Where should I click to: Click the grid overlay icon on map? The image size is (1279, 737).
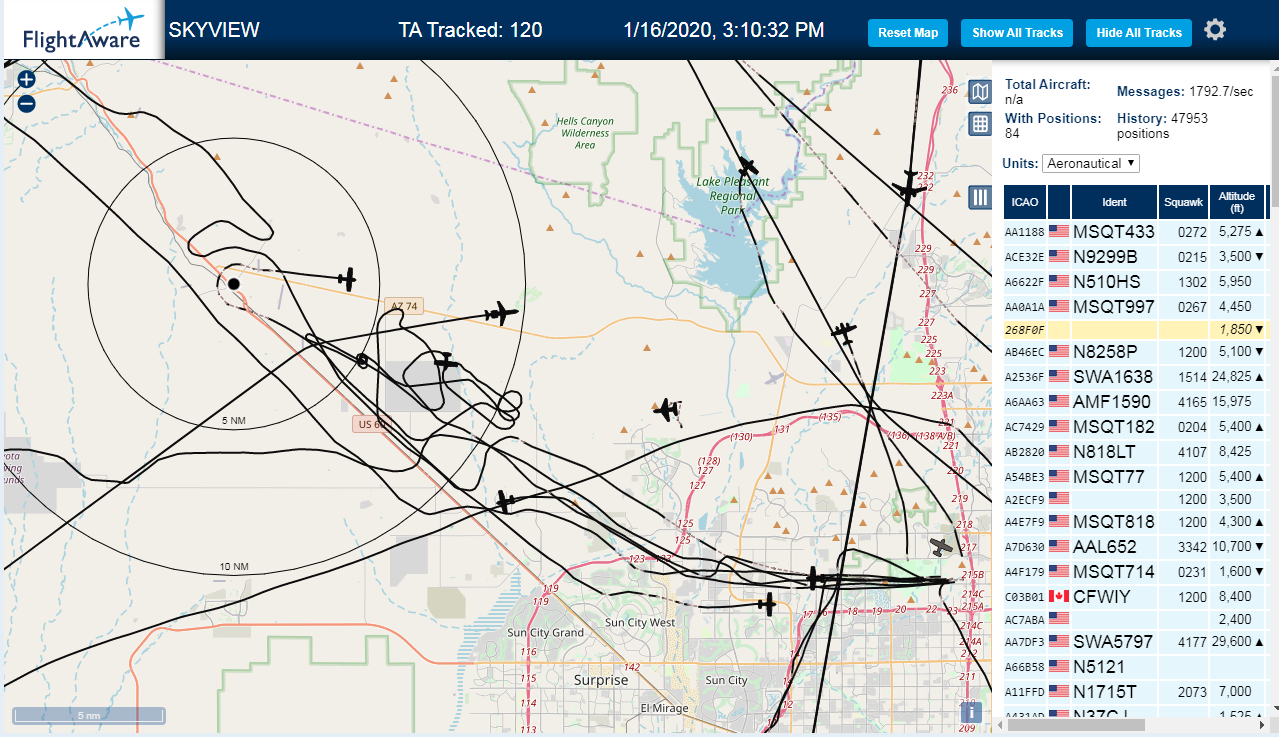pos(980,124)
